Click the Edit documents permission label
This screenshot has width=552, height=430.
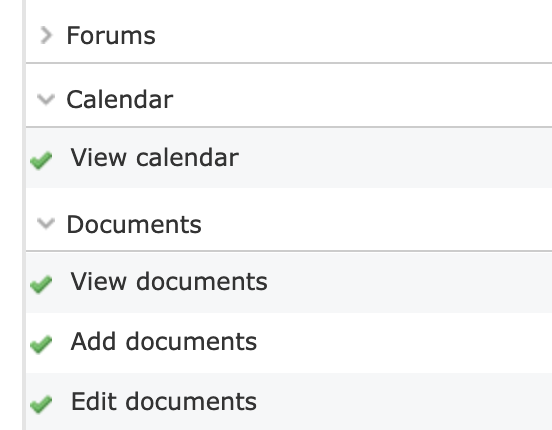164,401
